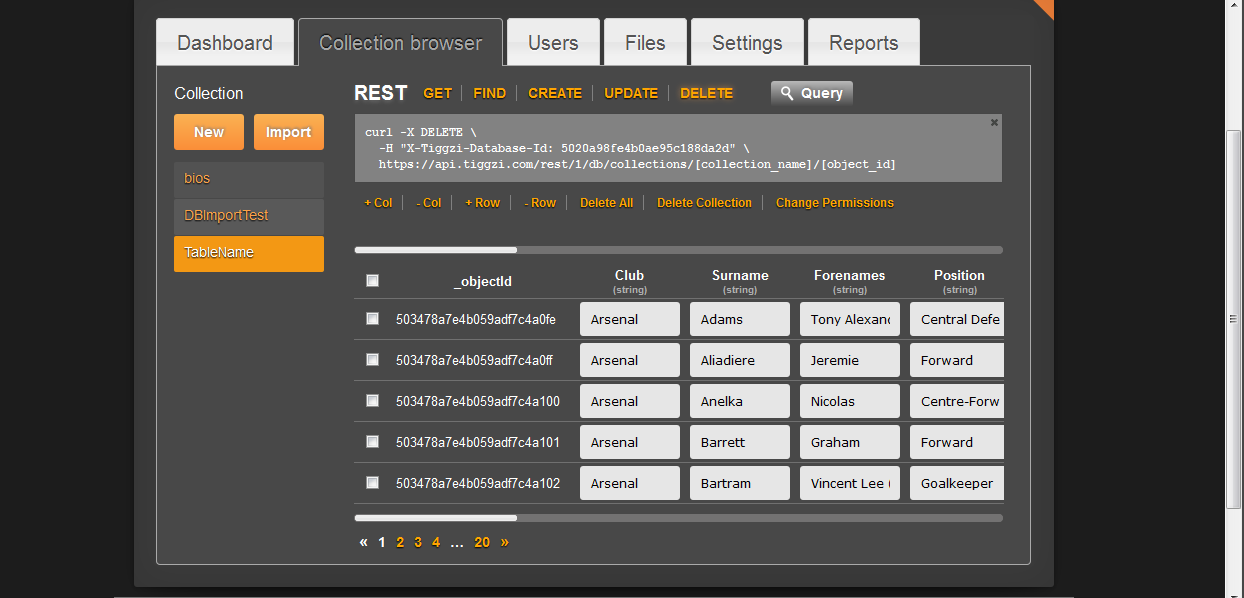The width and height of the screenshot is (1244, 598).
Task: Go to next page with » arrow
Action: 504,542
